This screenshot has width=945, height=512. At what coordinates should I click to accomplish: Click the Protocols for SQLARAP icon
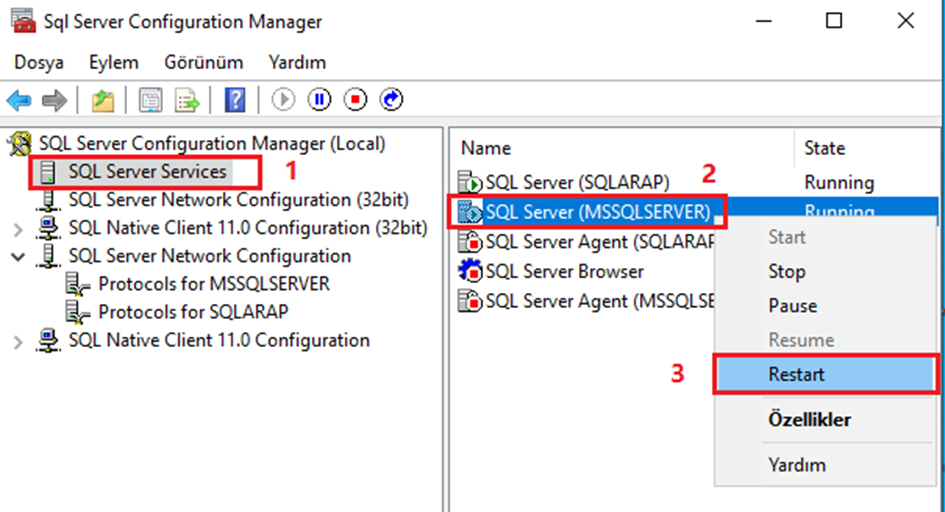pyautogui.click(x=78, y=312)
